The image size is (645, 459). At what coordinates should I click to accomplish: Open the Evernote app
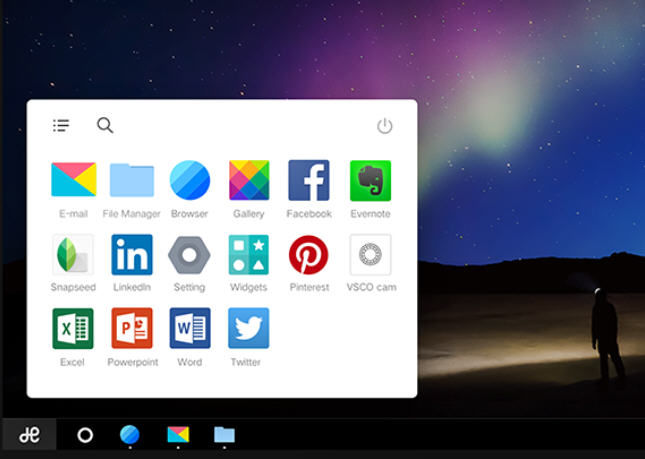[x=370, y=181]
